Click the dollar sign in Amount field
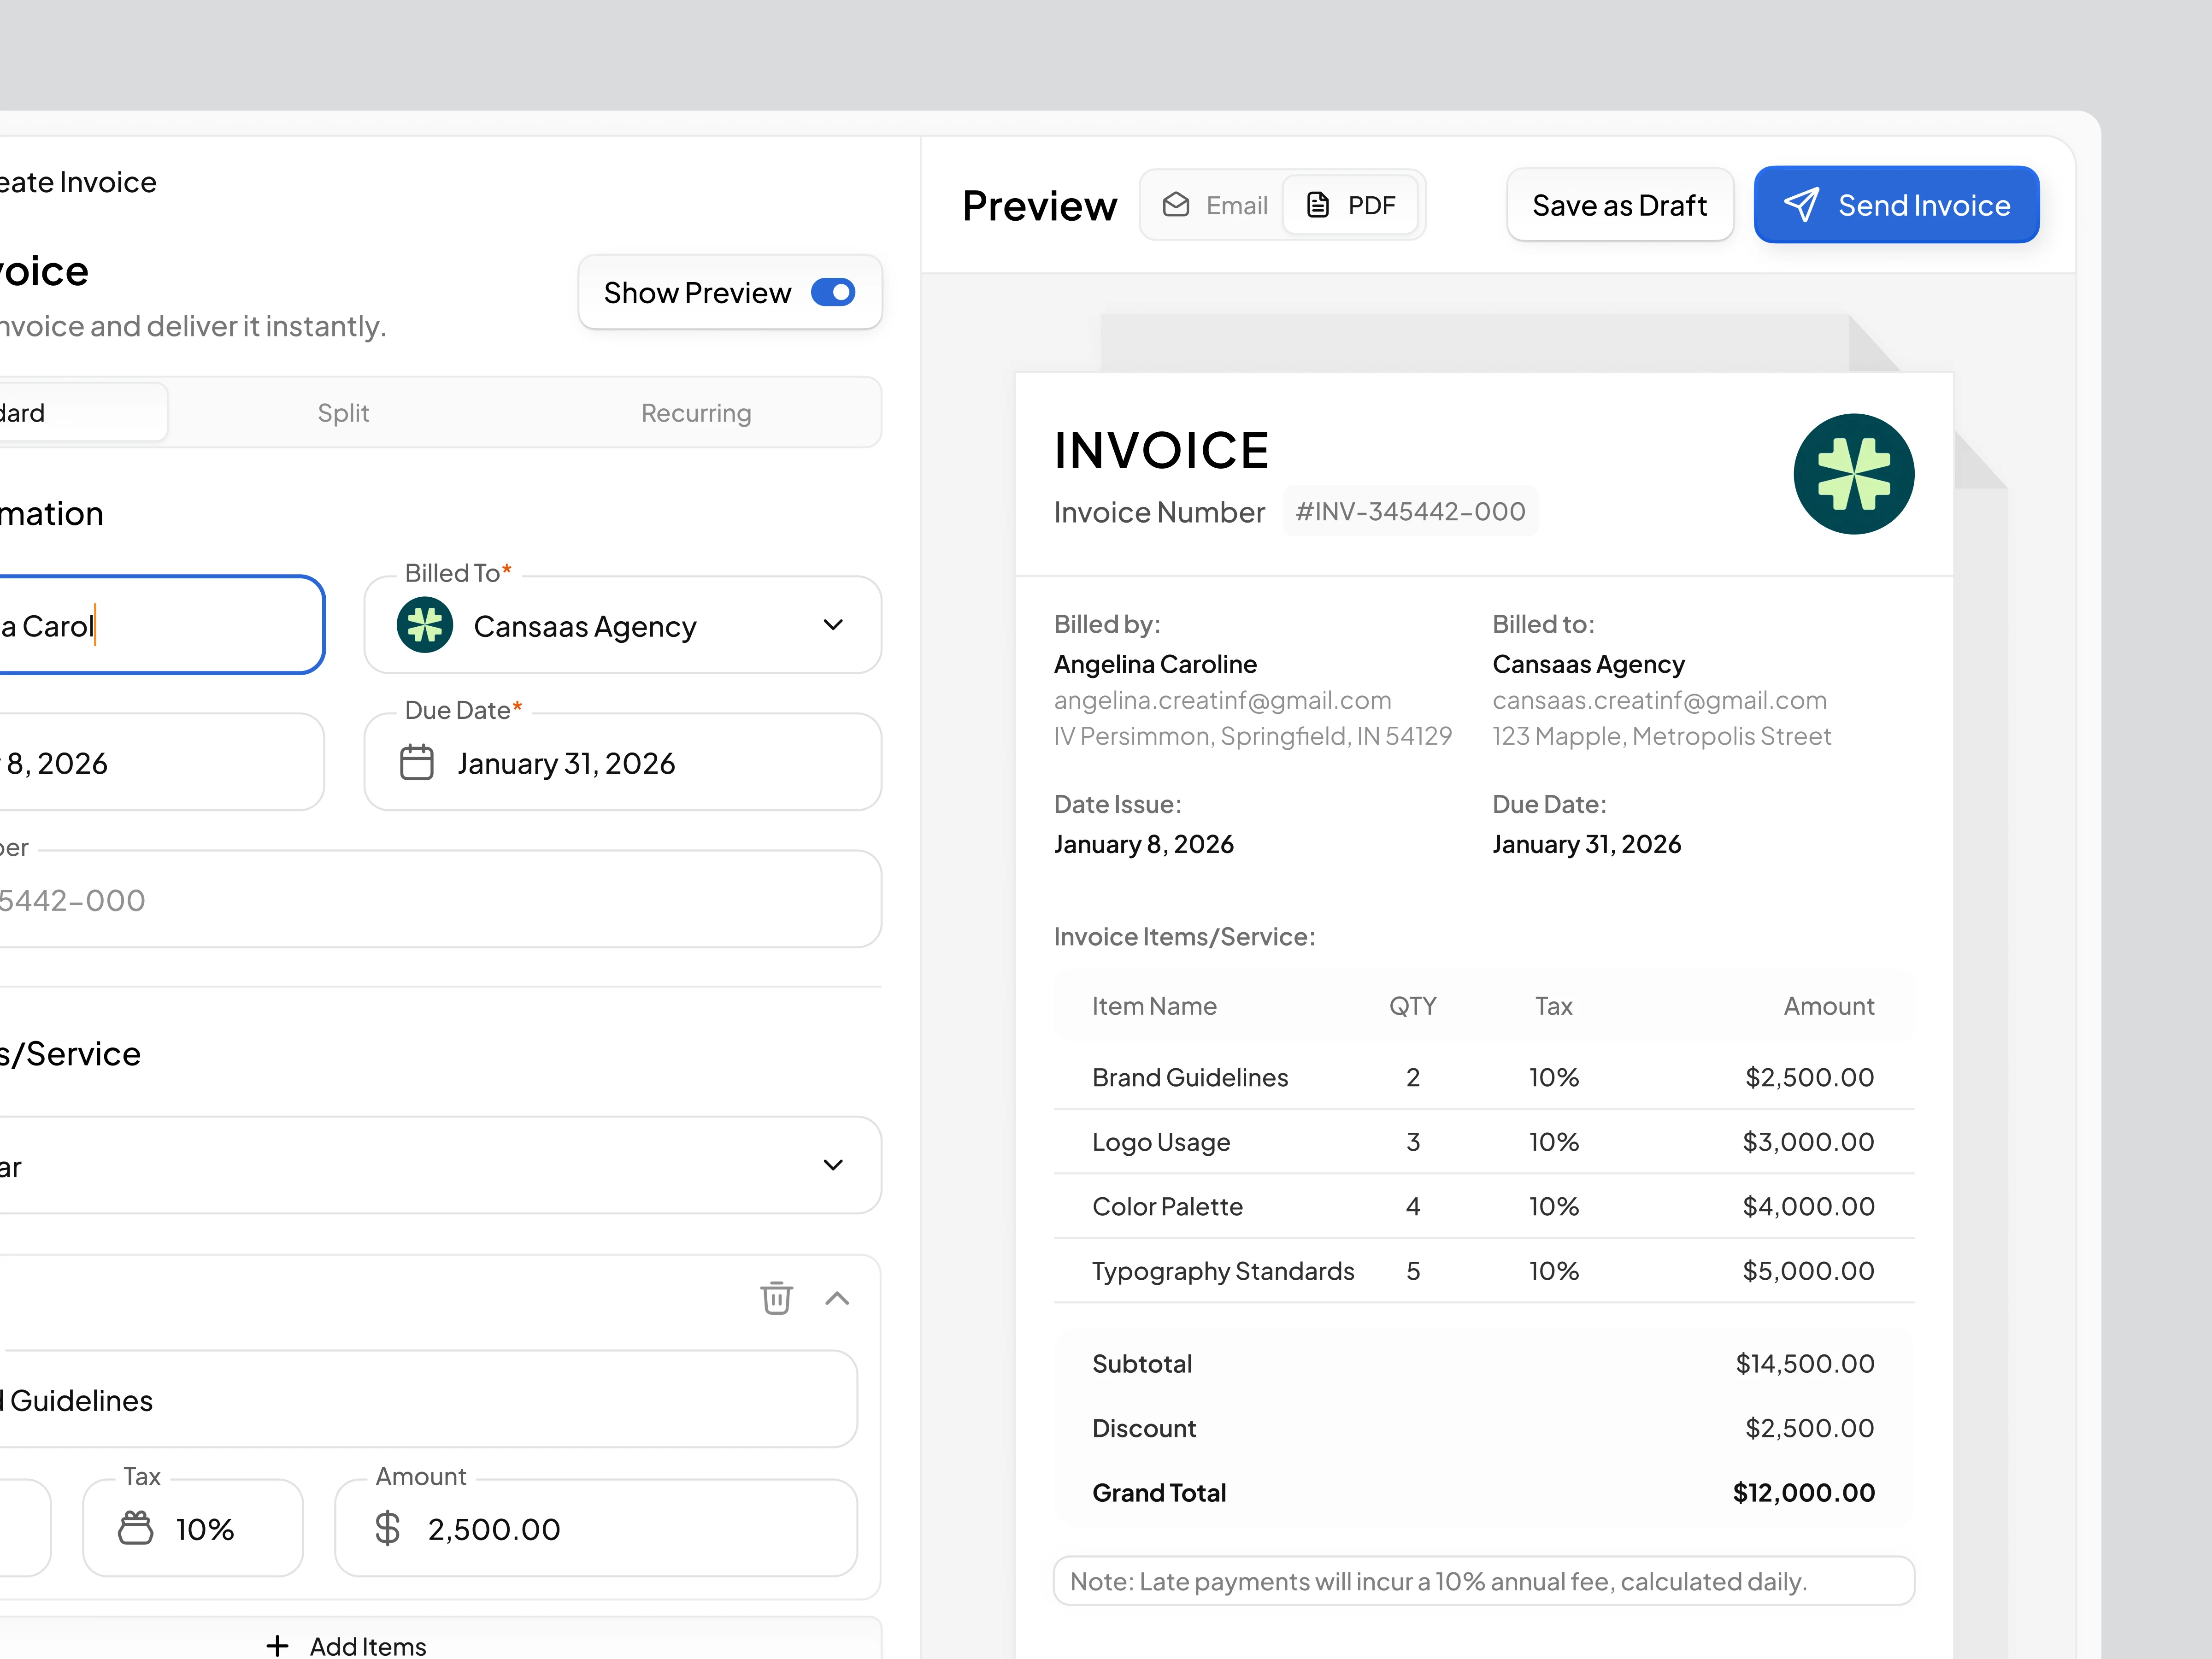Viewport: 2212px width, 1659px height. coord(388,1528)
